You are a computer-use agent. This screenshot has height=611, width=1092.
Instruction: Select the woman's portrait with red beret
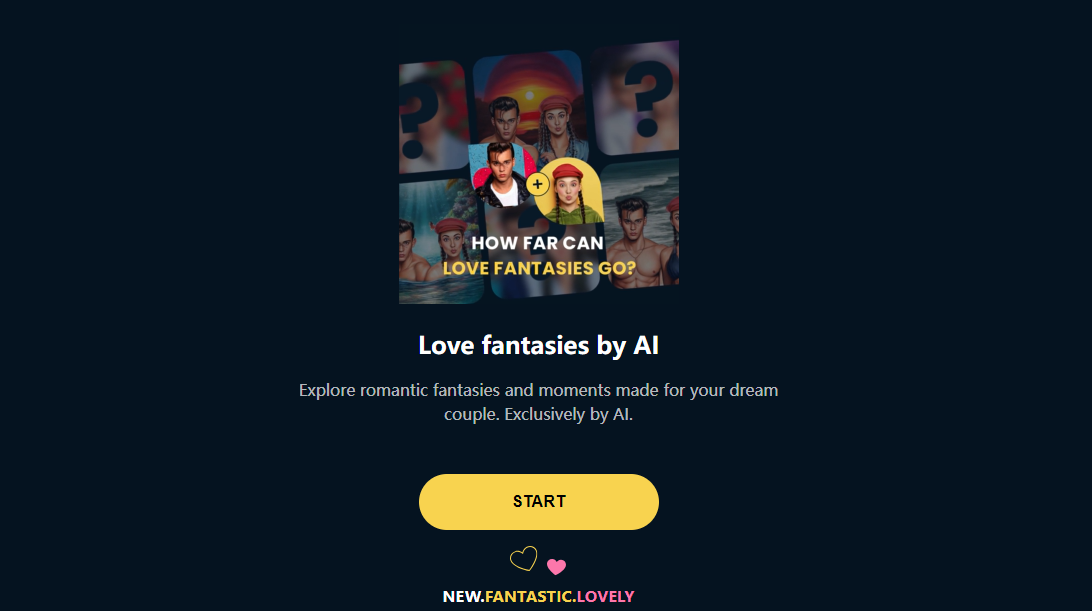click(570, 191)
